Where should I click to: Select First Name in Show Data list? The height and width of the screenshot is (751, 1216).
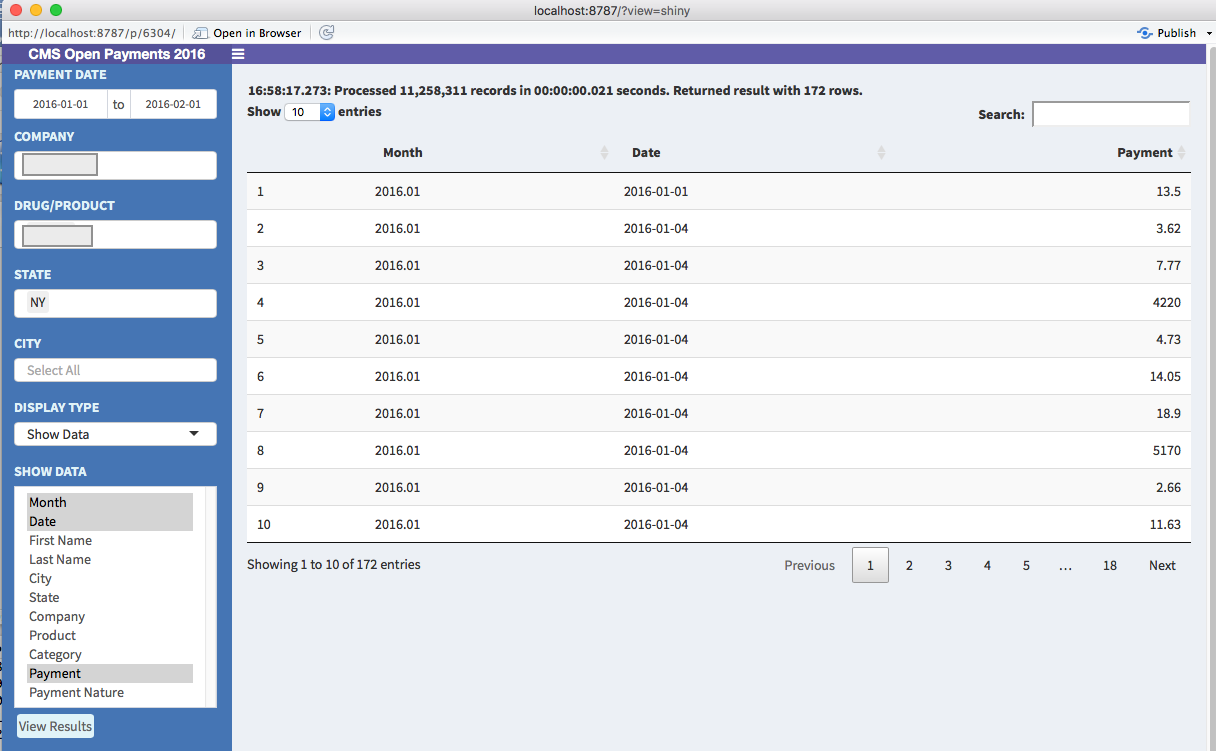point(60,540)
